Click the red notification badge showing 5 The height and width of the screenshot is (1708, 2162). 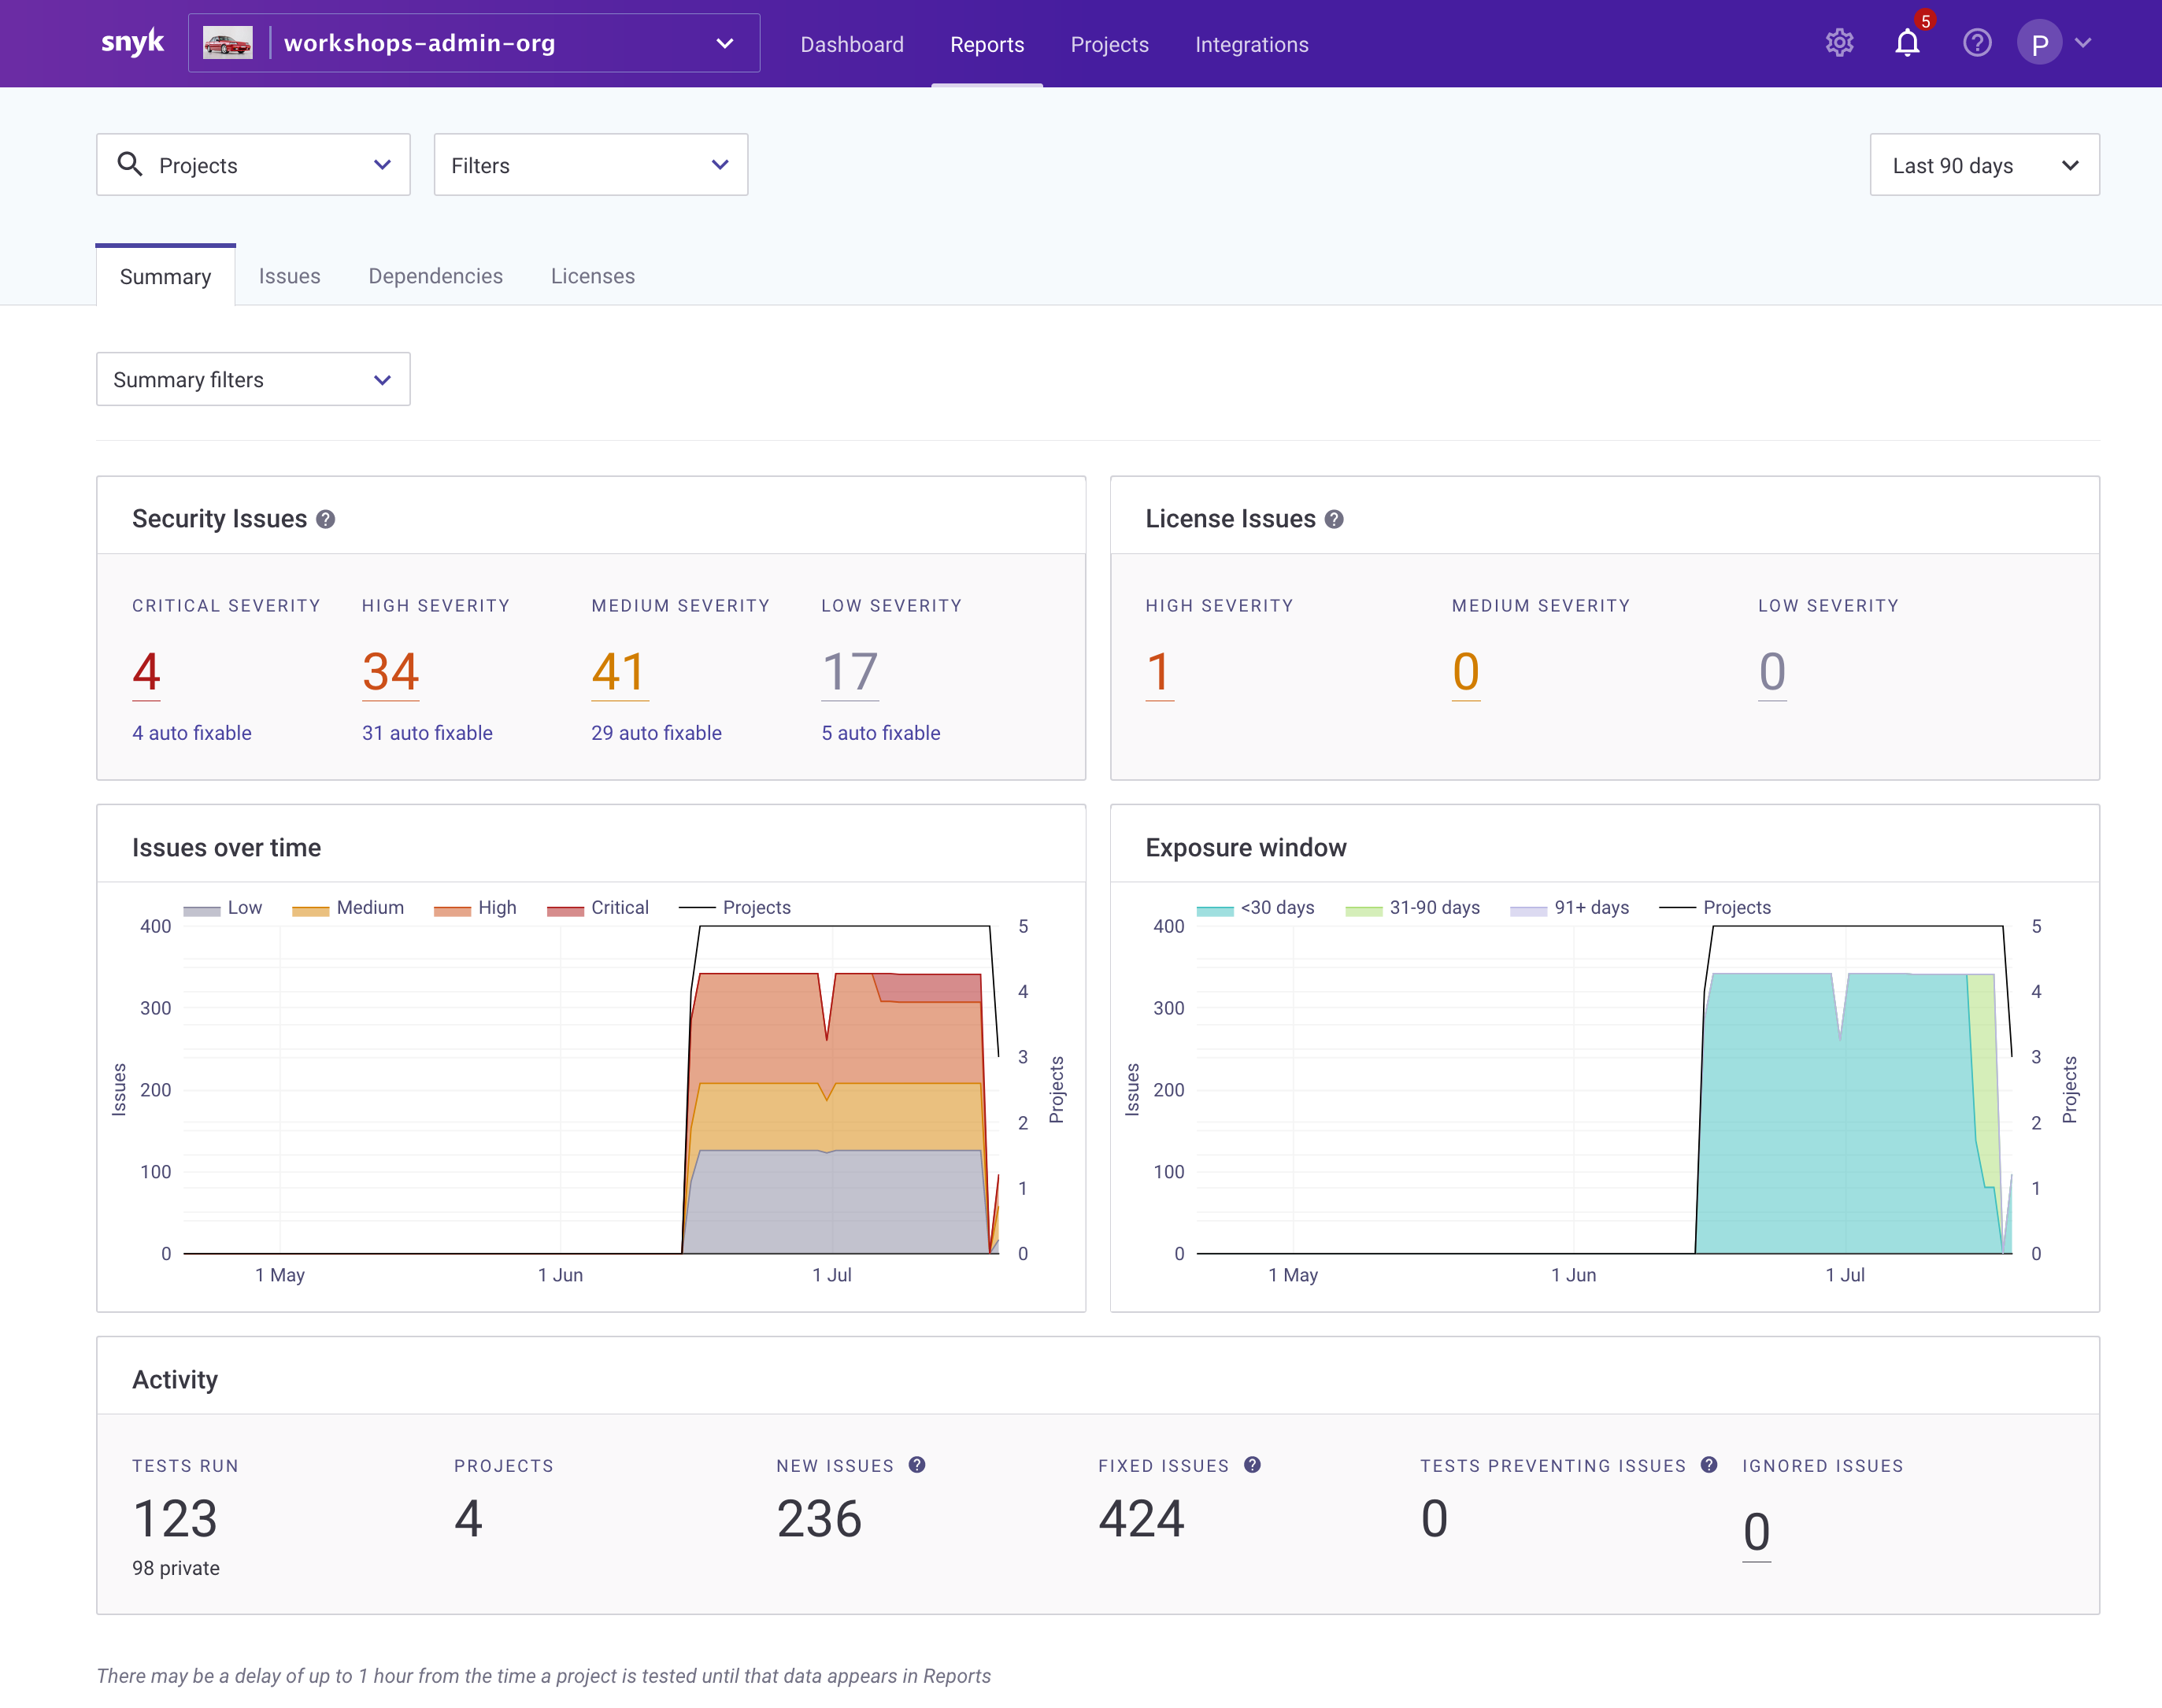[1924, 21]
